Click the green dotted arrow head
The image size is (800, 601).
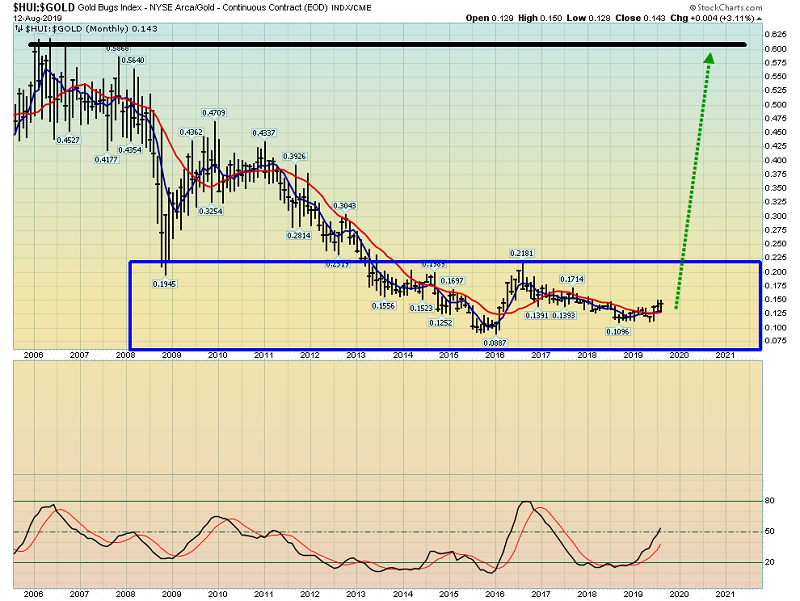pos(708,60)
